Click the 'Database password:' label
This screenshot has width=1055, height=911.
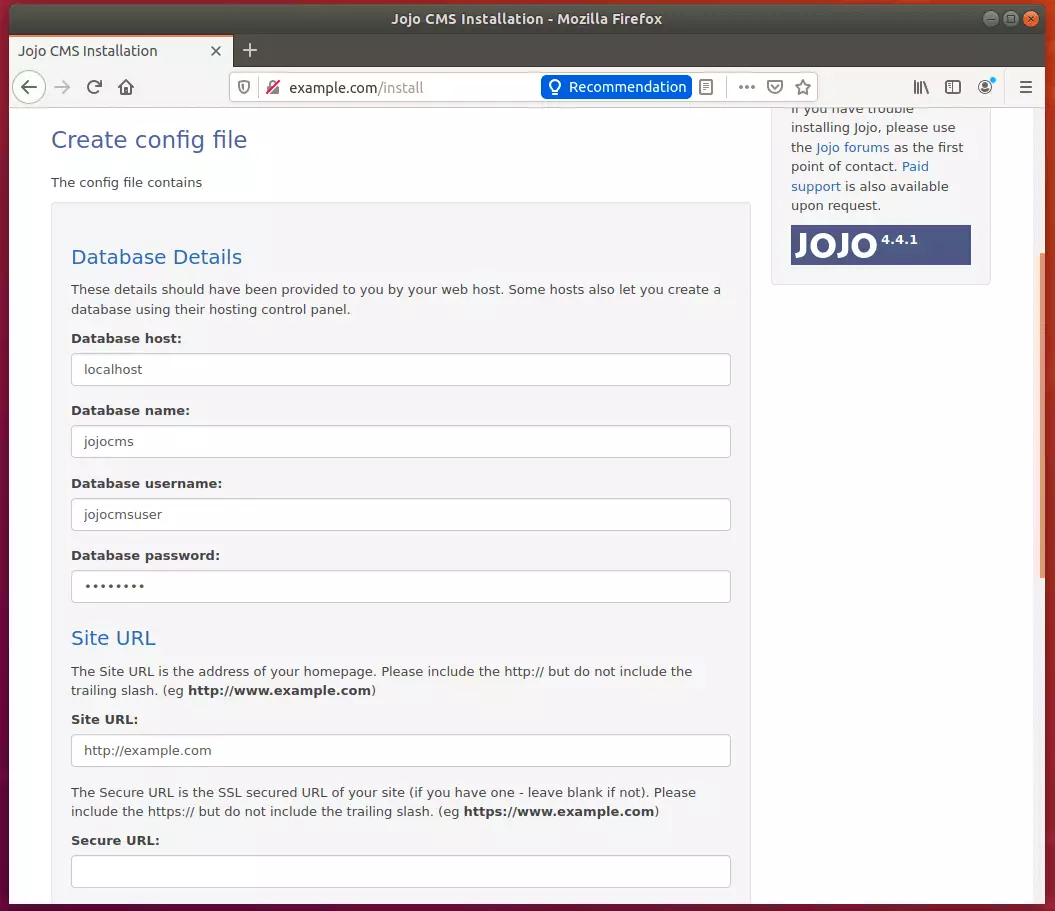145,555
